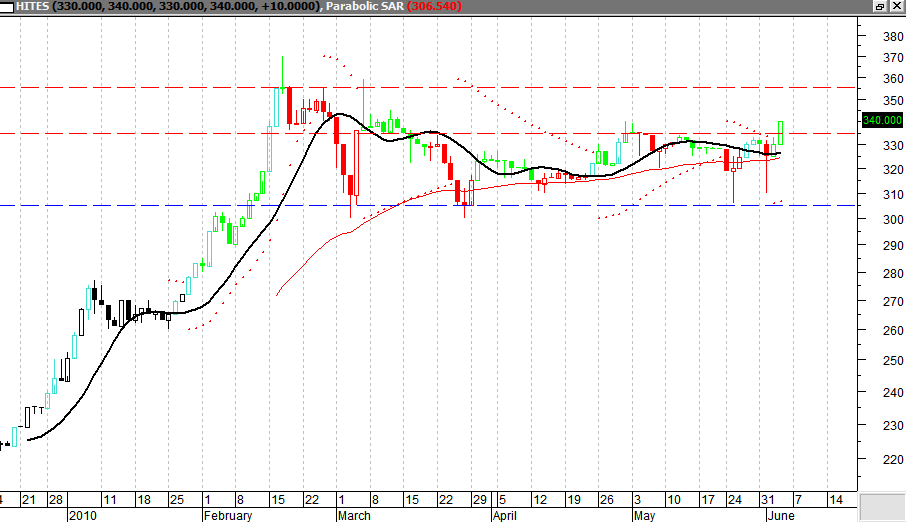Screen dimensions: 906x522
Task: Select the 7 date label on time axis
Action: click(x=798, y=500)
